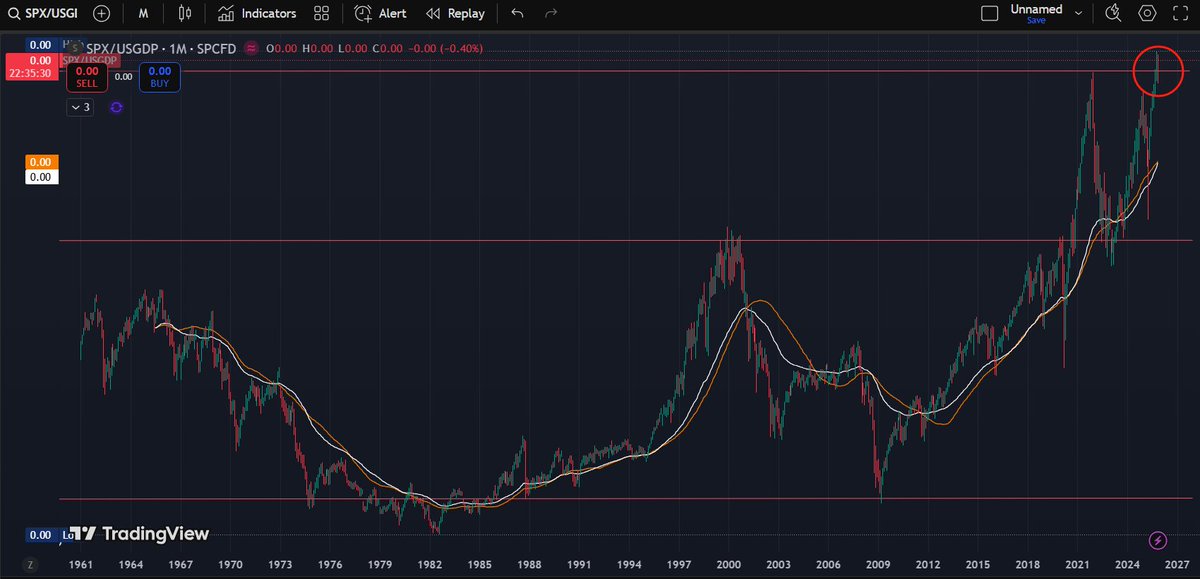Click the orange 0.00 price label
The height and width of the screenshot is (579, 1200).
point(42,162)
